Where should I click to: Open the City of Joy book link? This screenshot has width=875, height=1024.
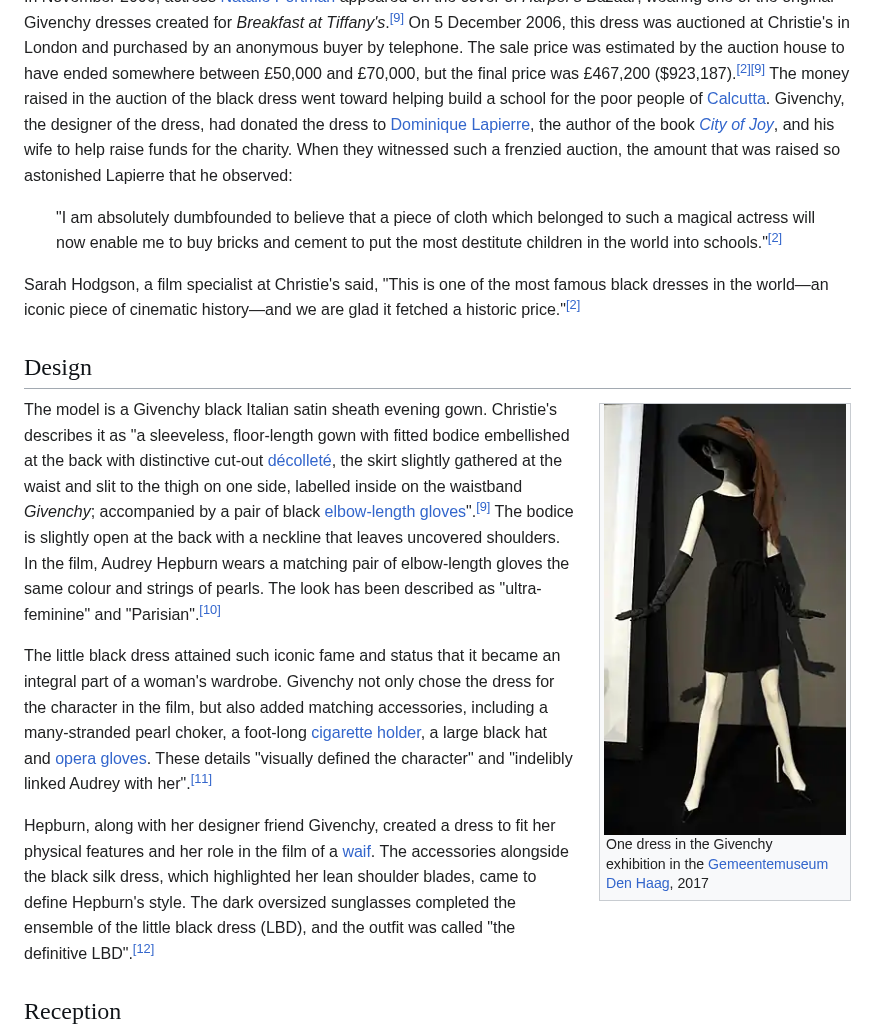(x=736, y=124)
